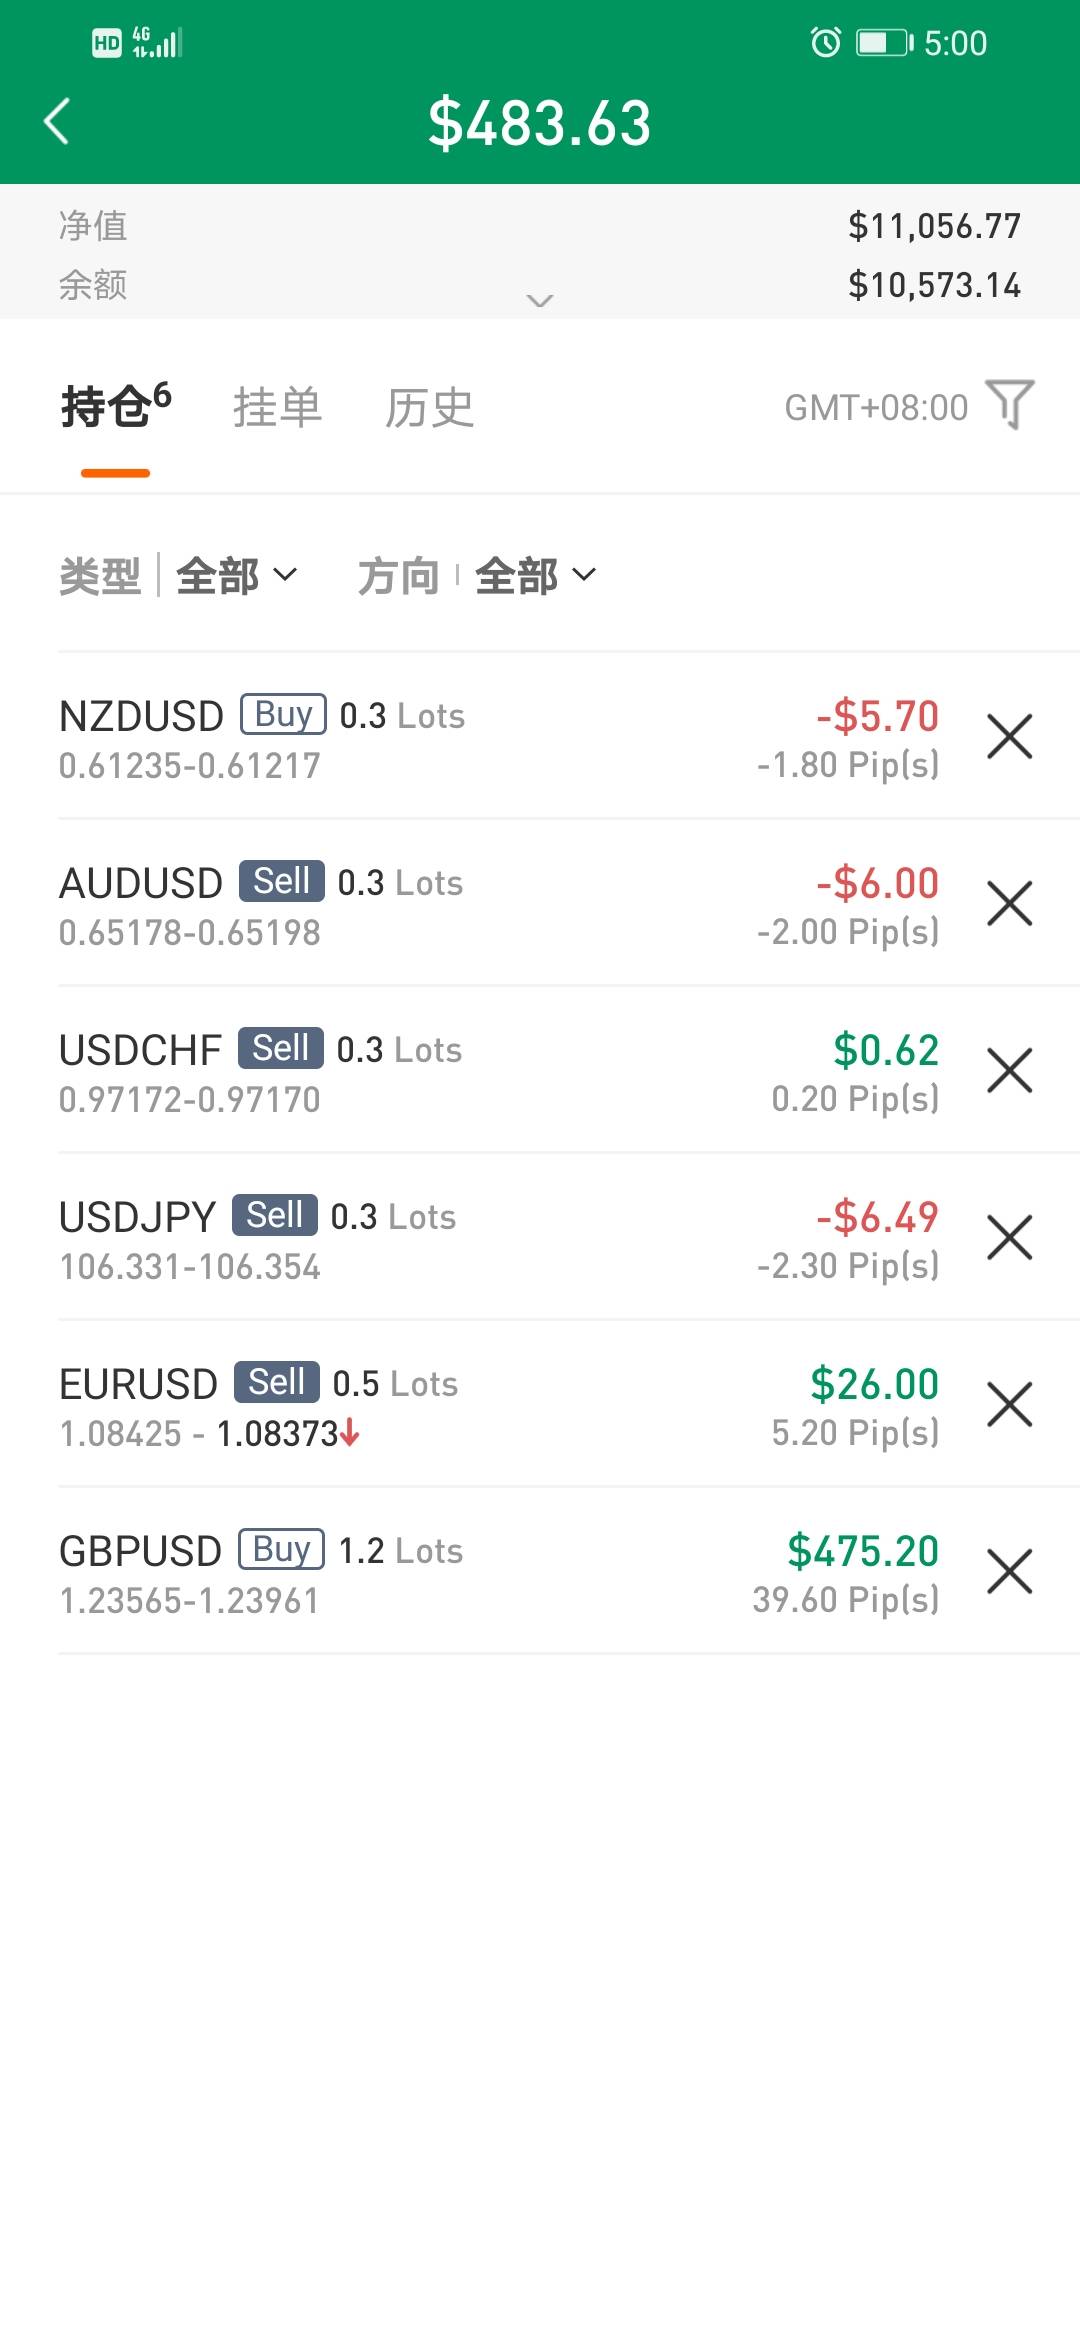1080x2340 pixels.
Task: Tap the alarm clock status icon
Action: [x=826, y=43]
